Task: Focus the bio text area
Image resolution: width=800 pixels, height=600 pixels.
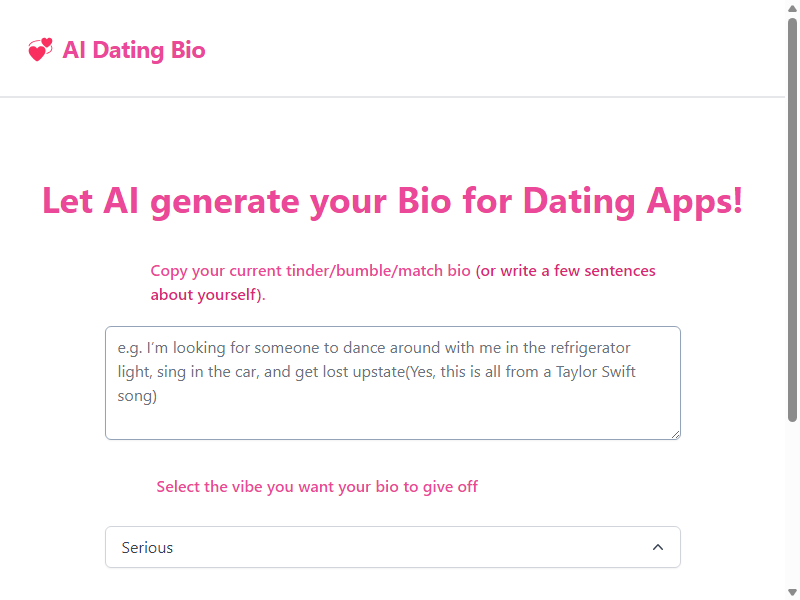Action: (392, 383)
